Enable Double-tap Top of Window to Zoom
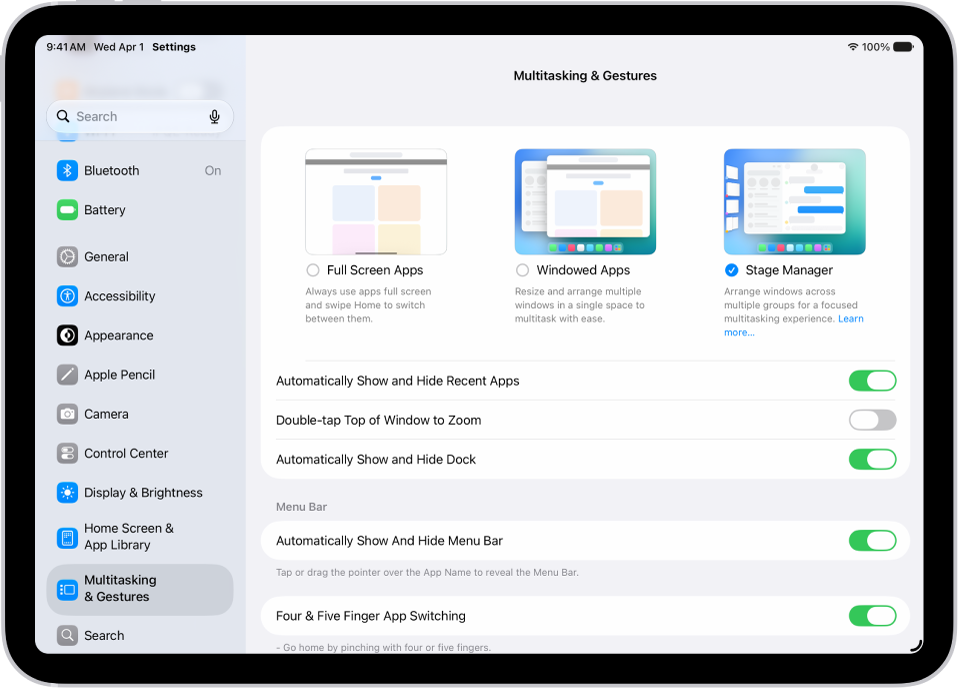The width and height of the screenshot is (960, 690). [x=872, y=420]
